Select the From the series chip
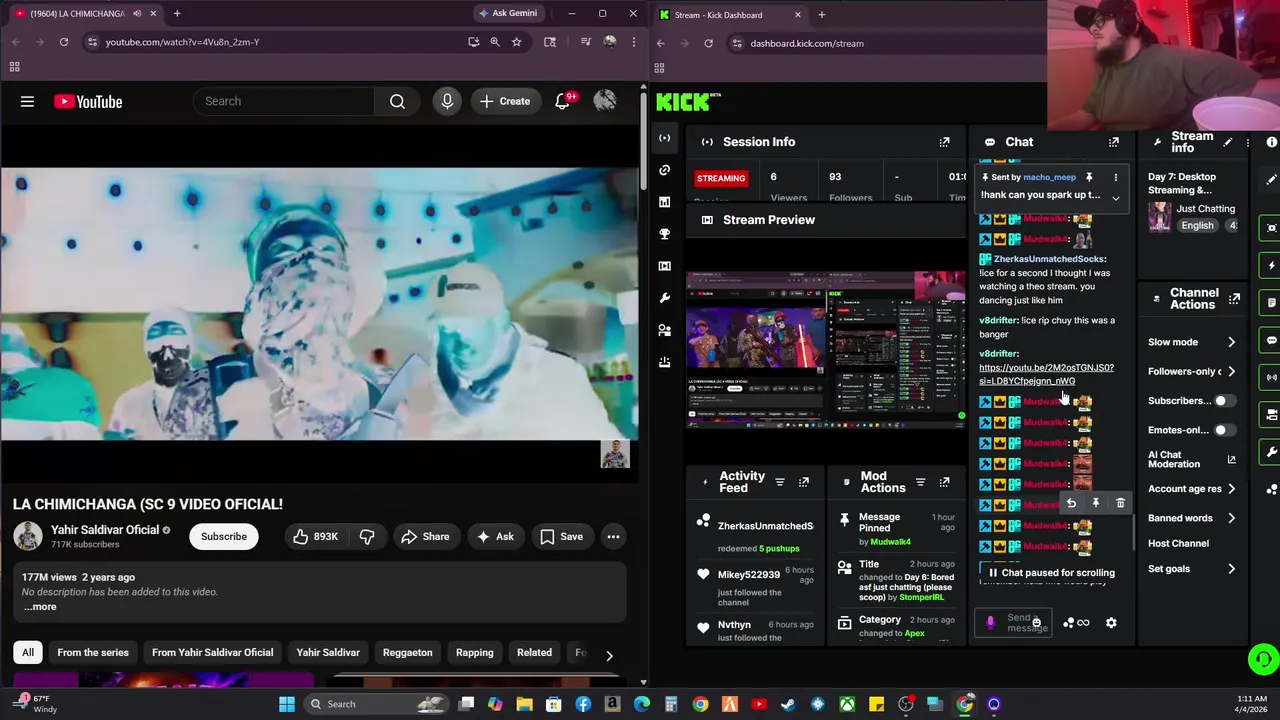The image size is (1280, 720). tap(93, 653)
